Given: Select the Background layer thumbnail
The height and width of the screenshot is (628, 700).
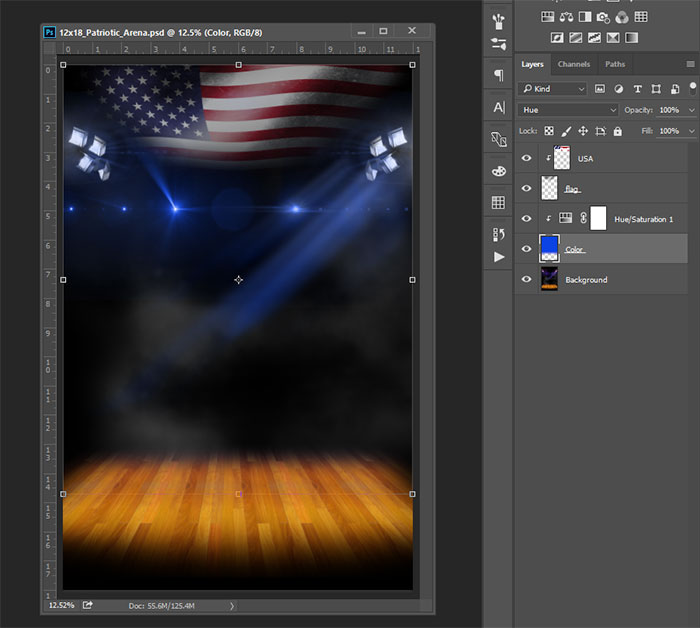Looking at the screenshot, I should tap(549, 279).
